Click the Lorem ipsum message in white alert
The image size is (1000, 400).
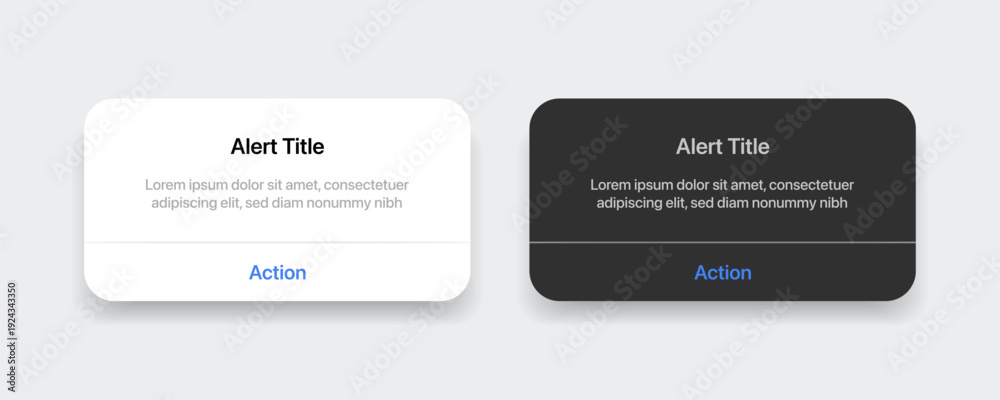click(277, 194)
